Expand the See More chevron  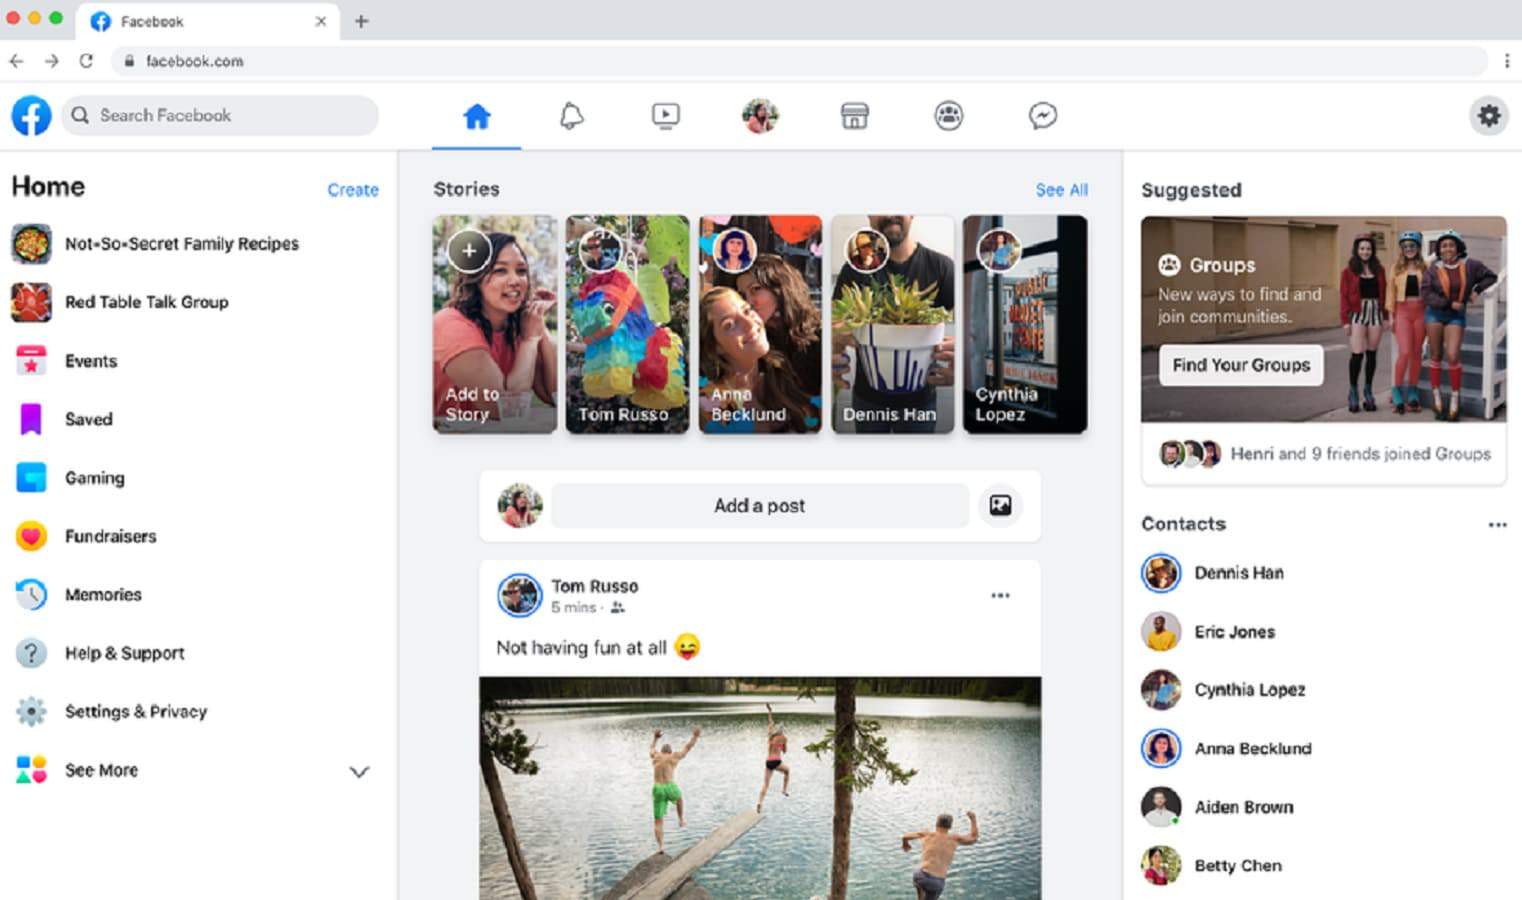(x=359, y=771)
